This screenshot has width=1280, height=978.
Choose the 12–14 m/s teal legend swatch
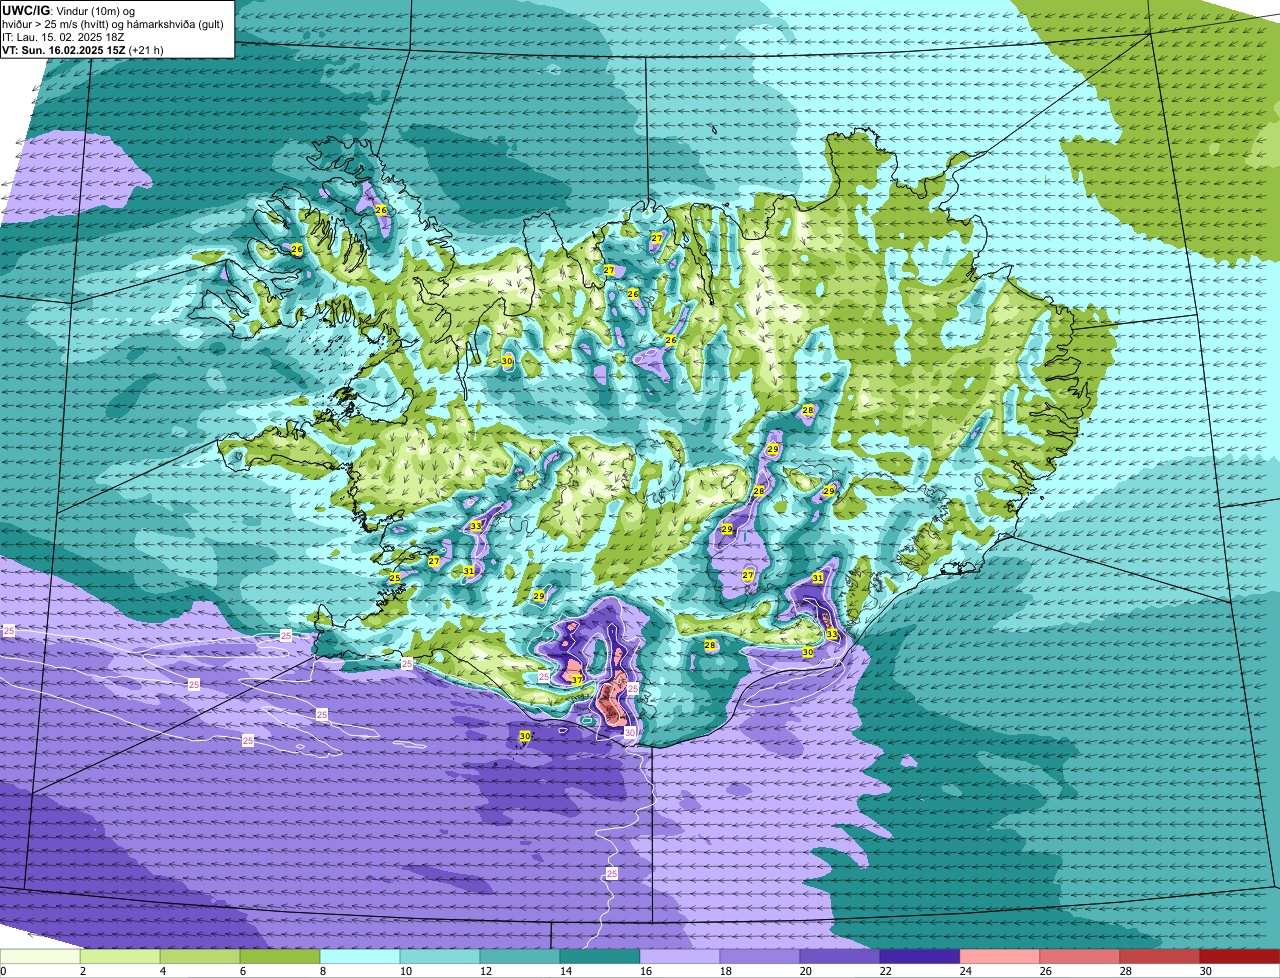point(520,956)
